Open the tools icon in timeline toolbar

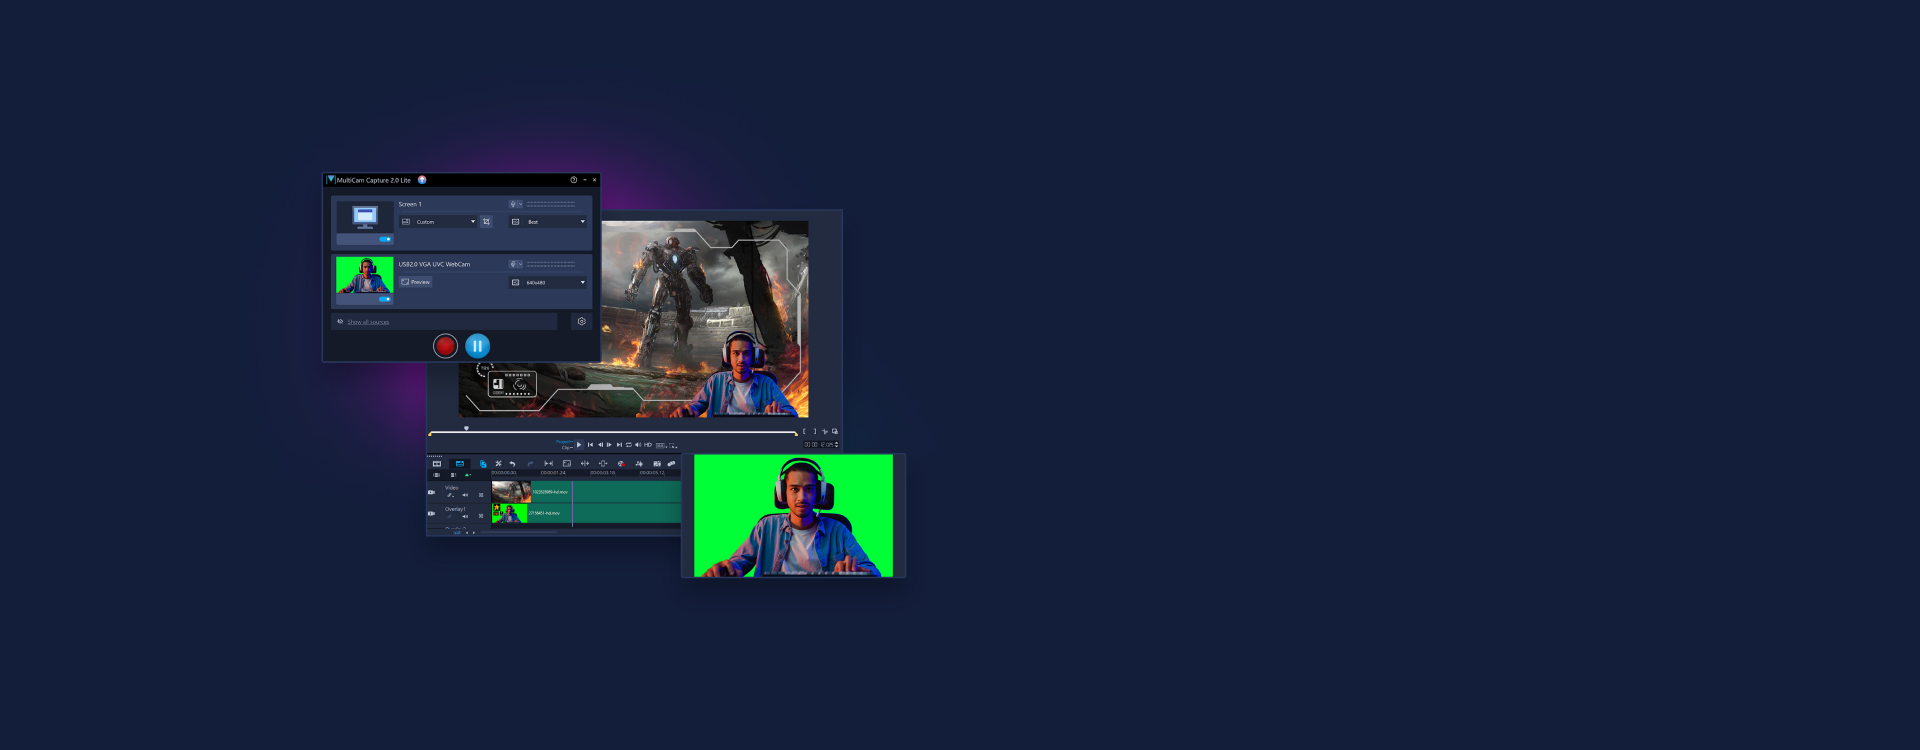tap(498, 464)
